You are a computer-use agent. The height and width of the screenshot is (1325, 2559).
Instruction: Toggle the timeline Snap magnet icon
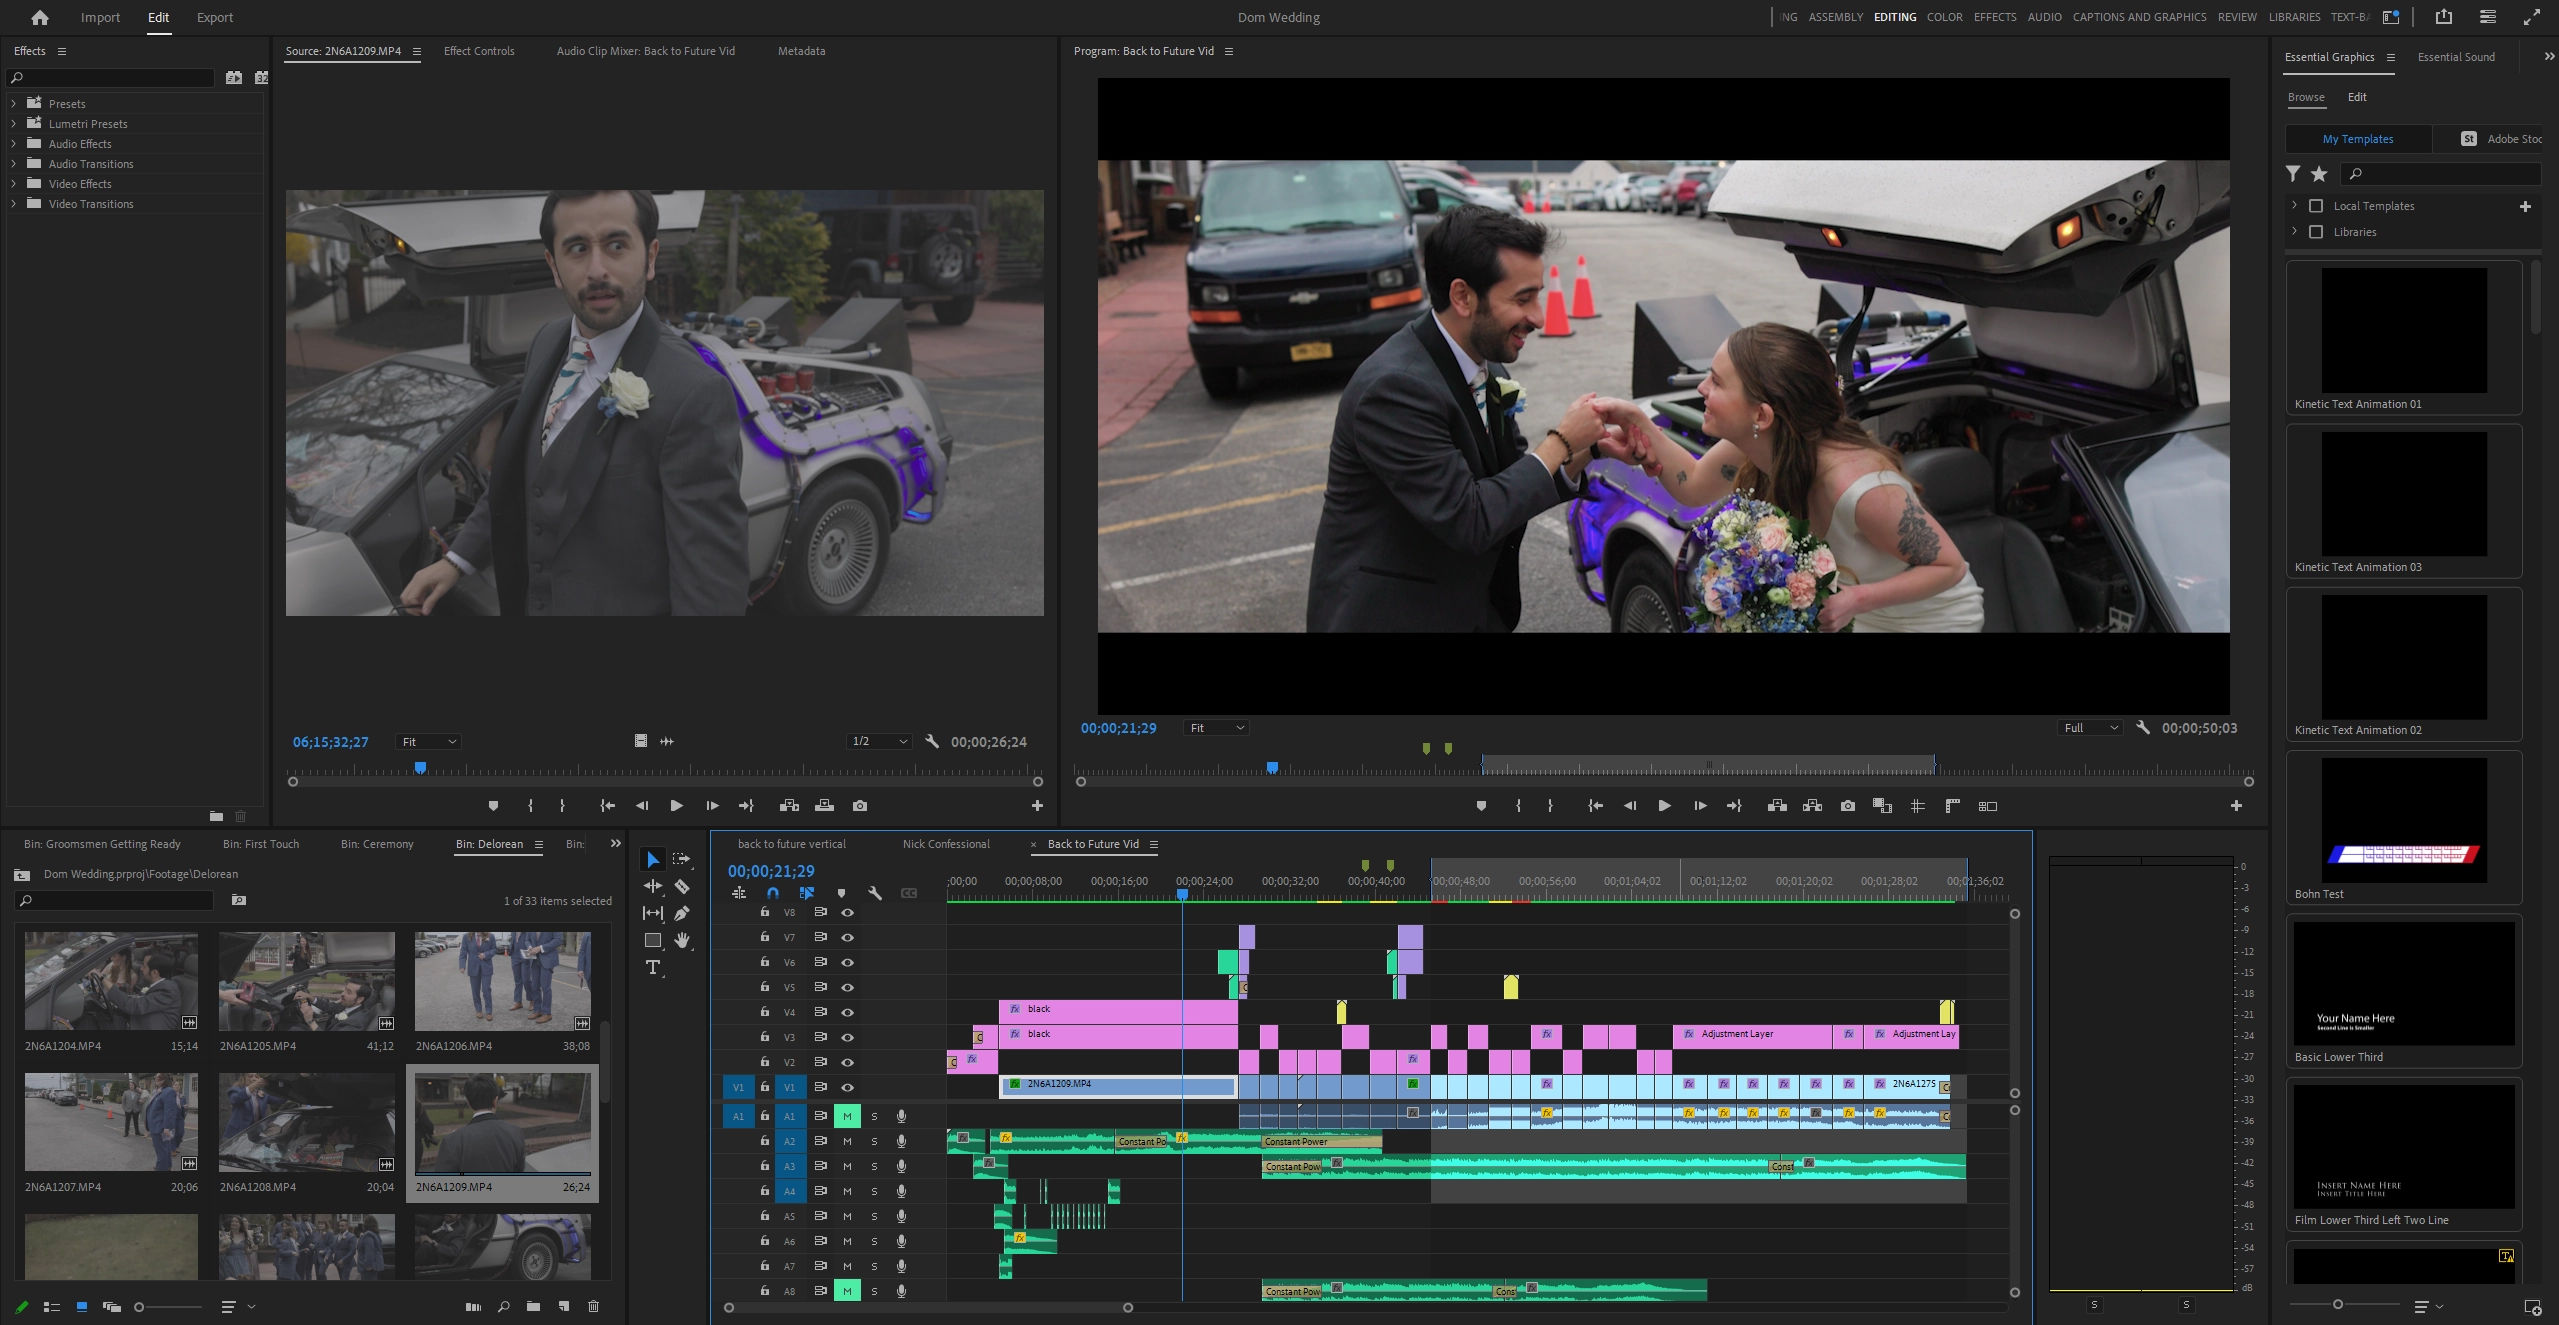773,893
